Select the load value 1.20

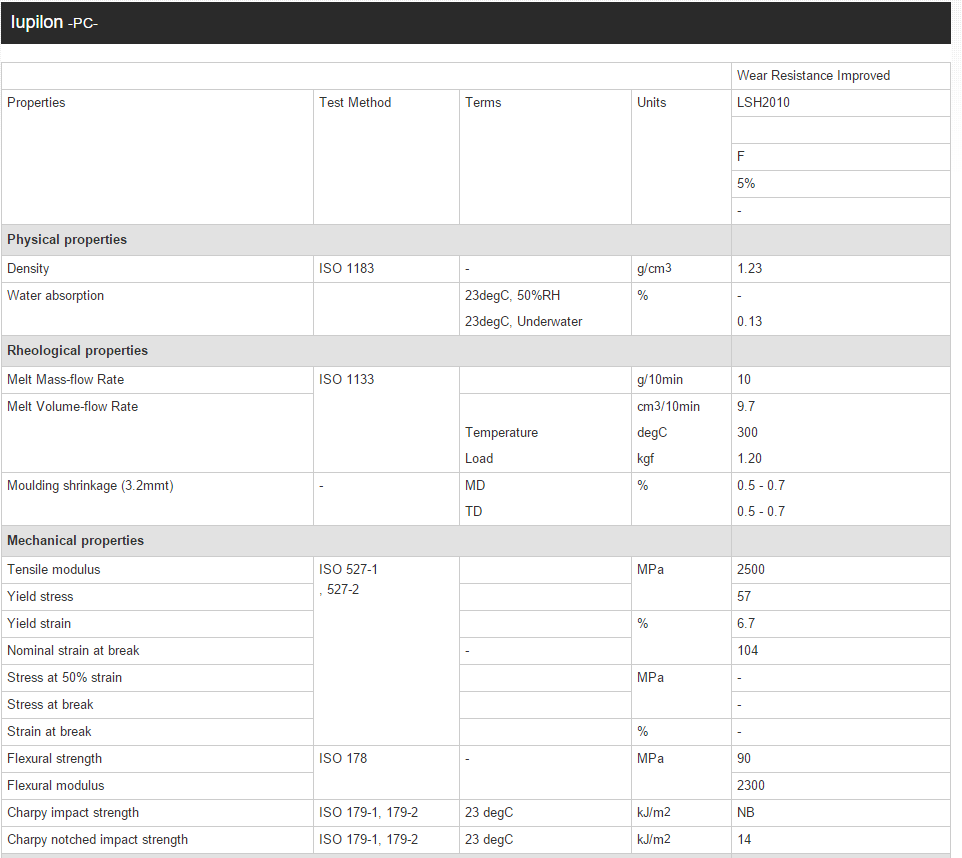coord(749,458)
